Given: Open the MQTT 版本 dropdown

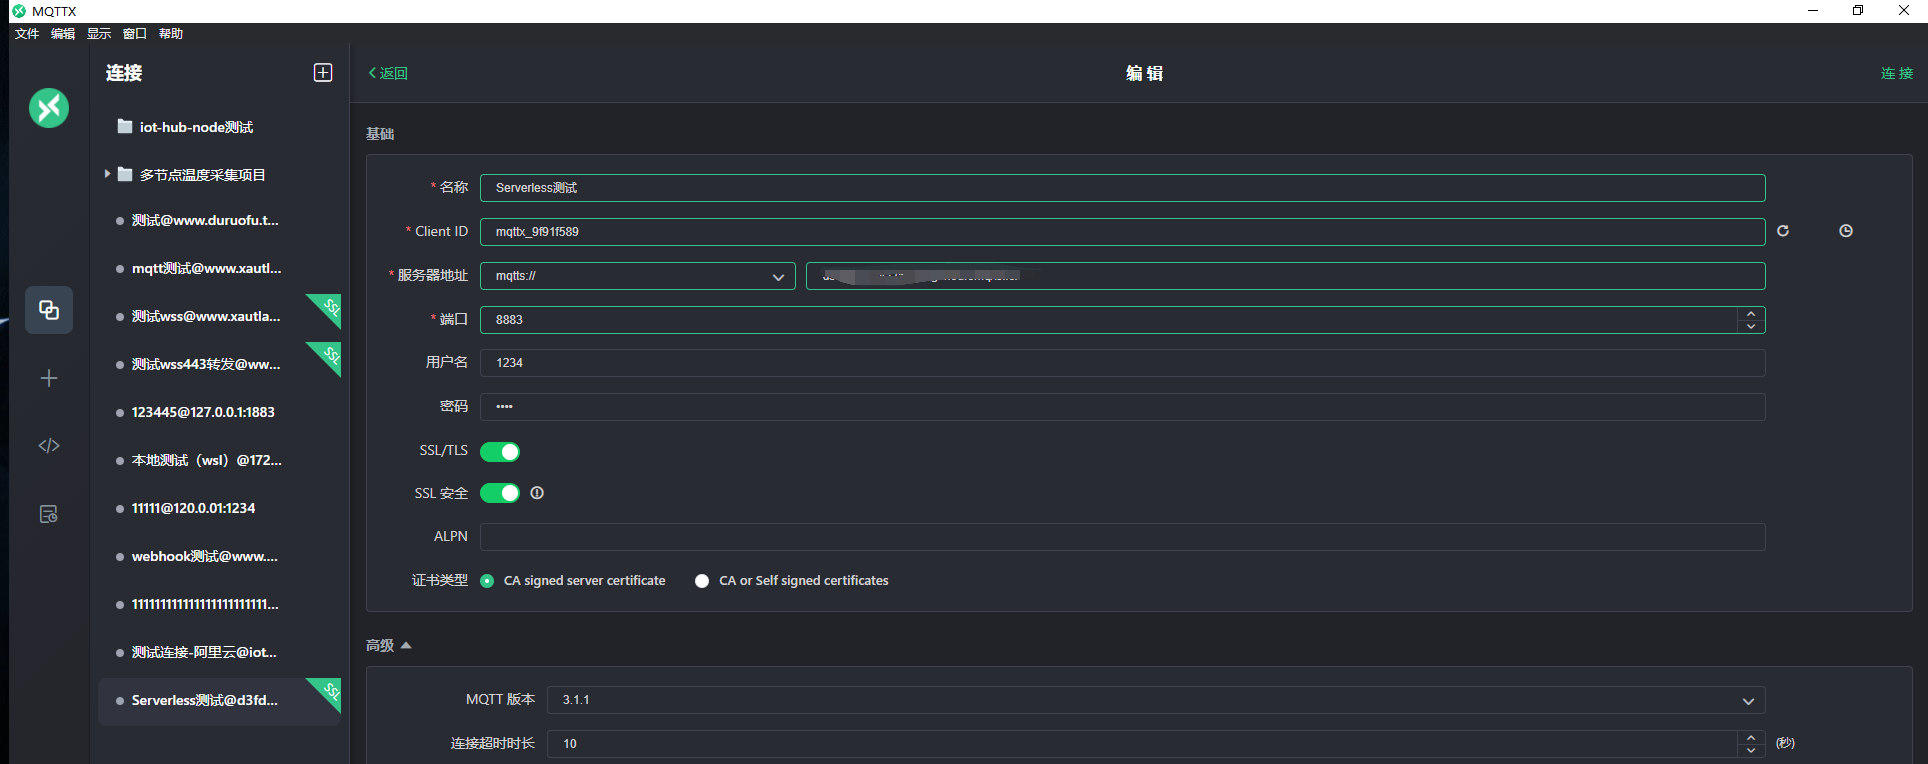Looking at the screenshot, I should click(1155, 700).
